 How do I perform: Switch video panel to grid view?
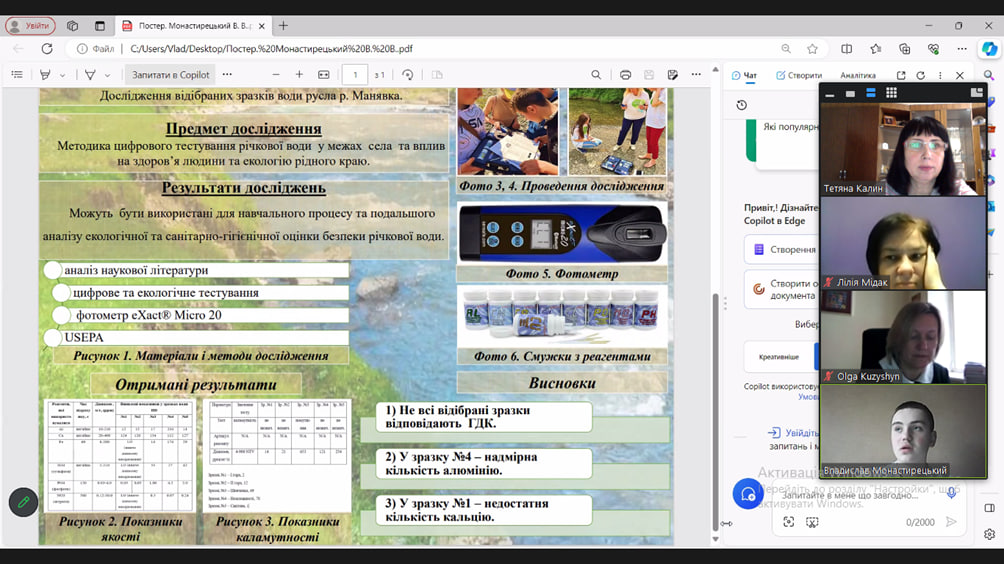coord(891,93)
